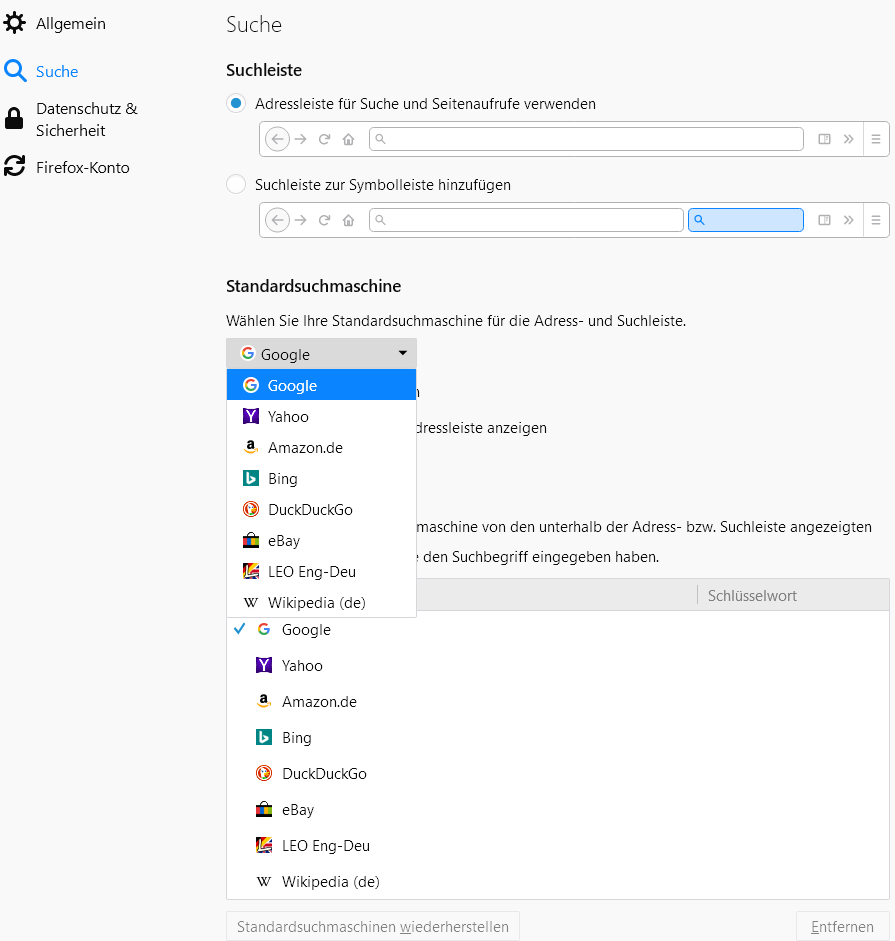Click the Schlüsselwort column header

tap(792, 595)
